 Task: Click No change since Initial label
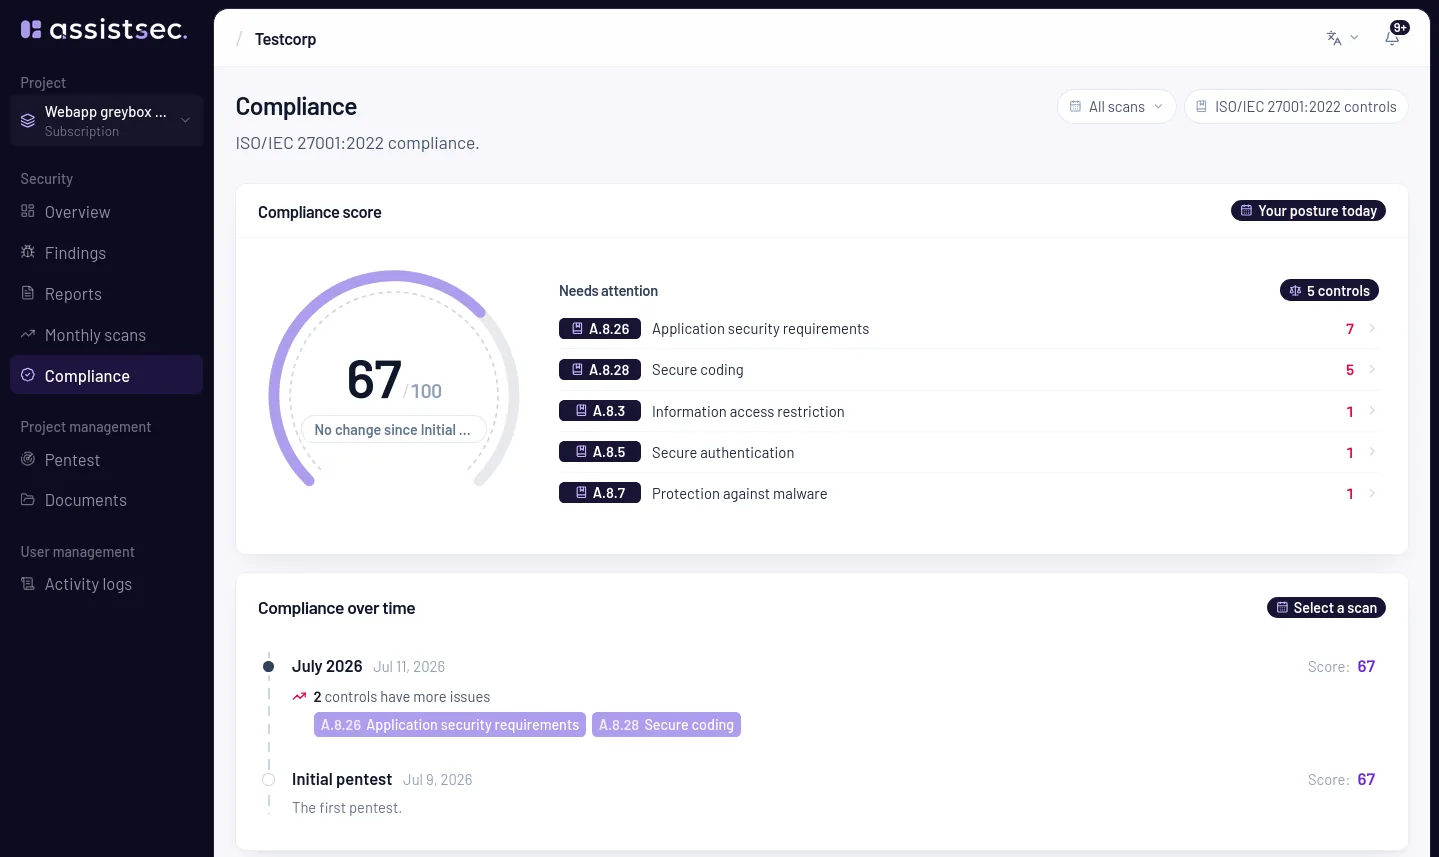click(393, 430)
